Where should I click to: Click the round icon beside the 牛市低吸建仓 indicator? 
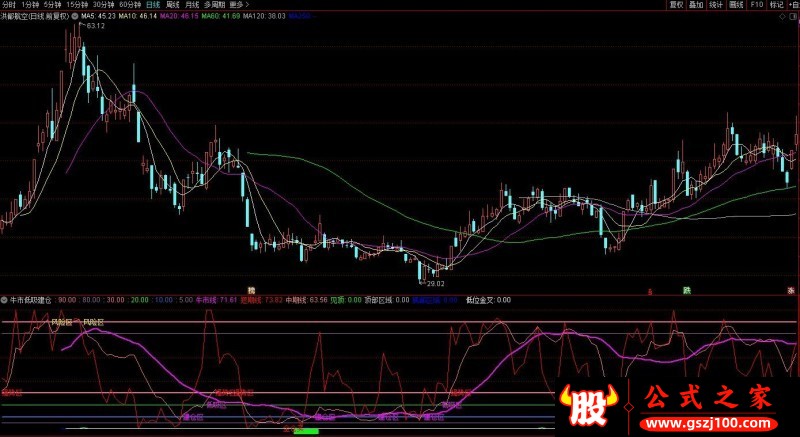(5, 298)
